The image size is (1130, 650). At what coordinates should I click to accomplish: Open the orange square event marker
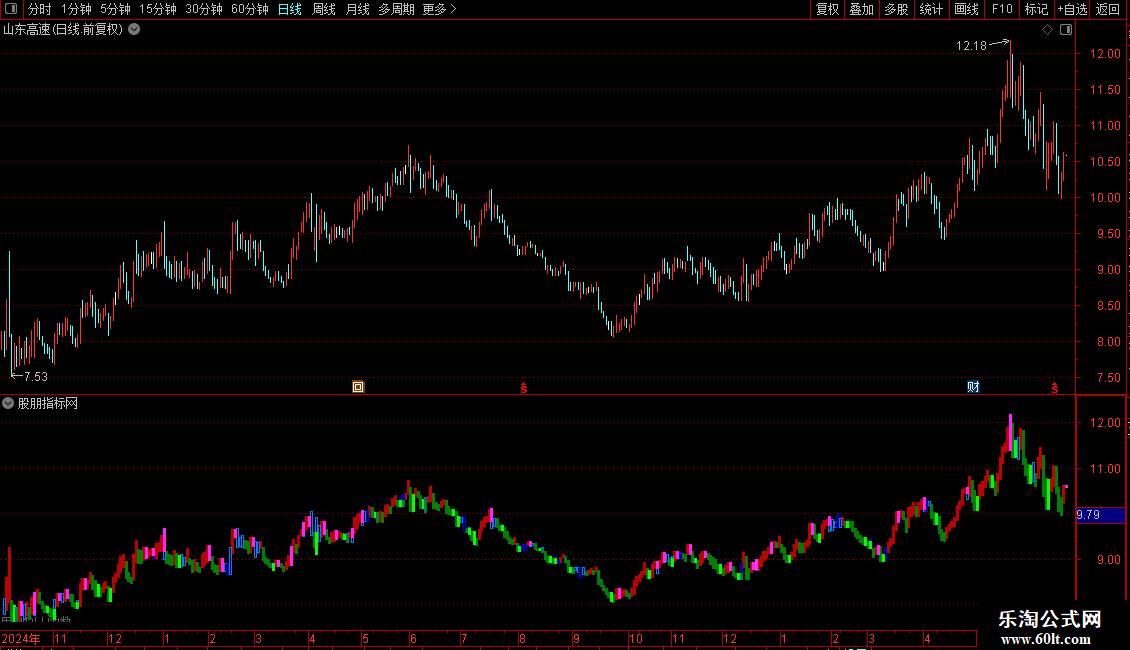point(358,387)
